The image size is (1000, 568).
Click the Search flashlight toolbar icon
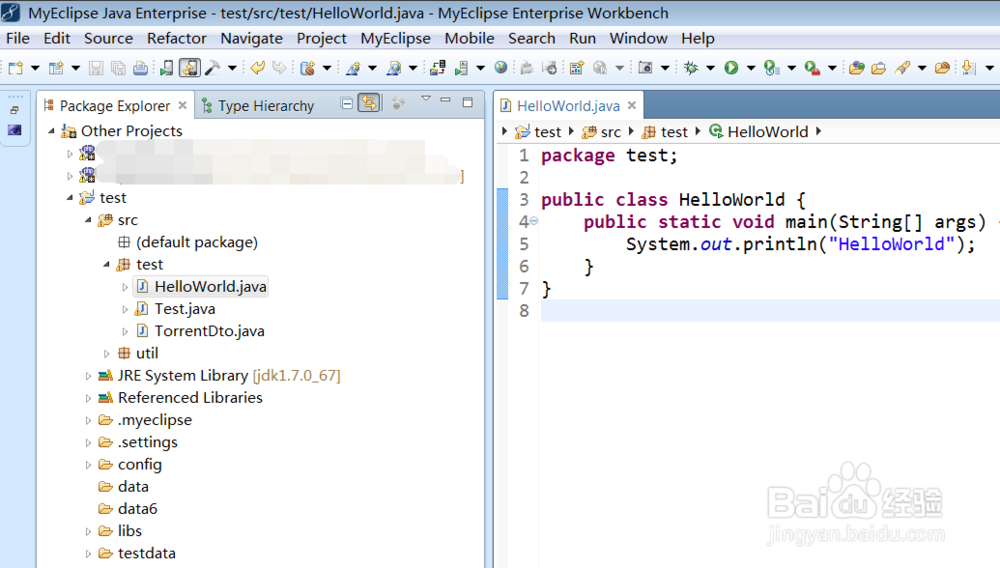(902, 68)
